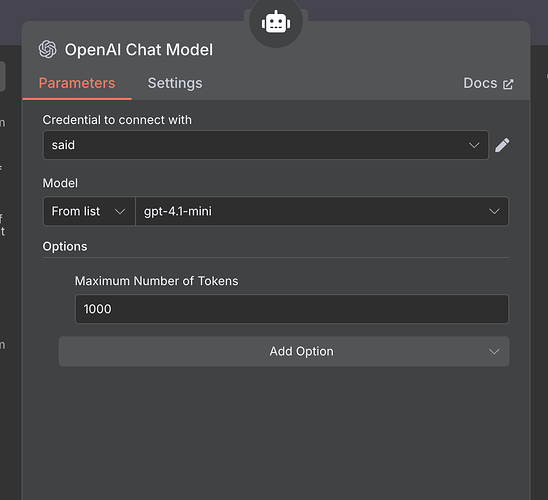Click the Add Option button

pos(284,352)
